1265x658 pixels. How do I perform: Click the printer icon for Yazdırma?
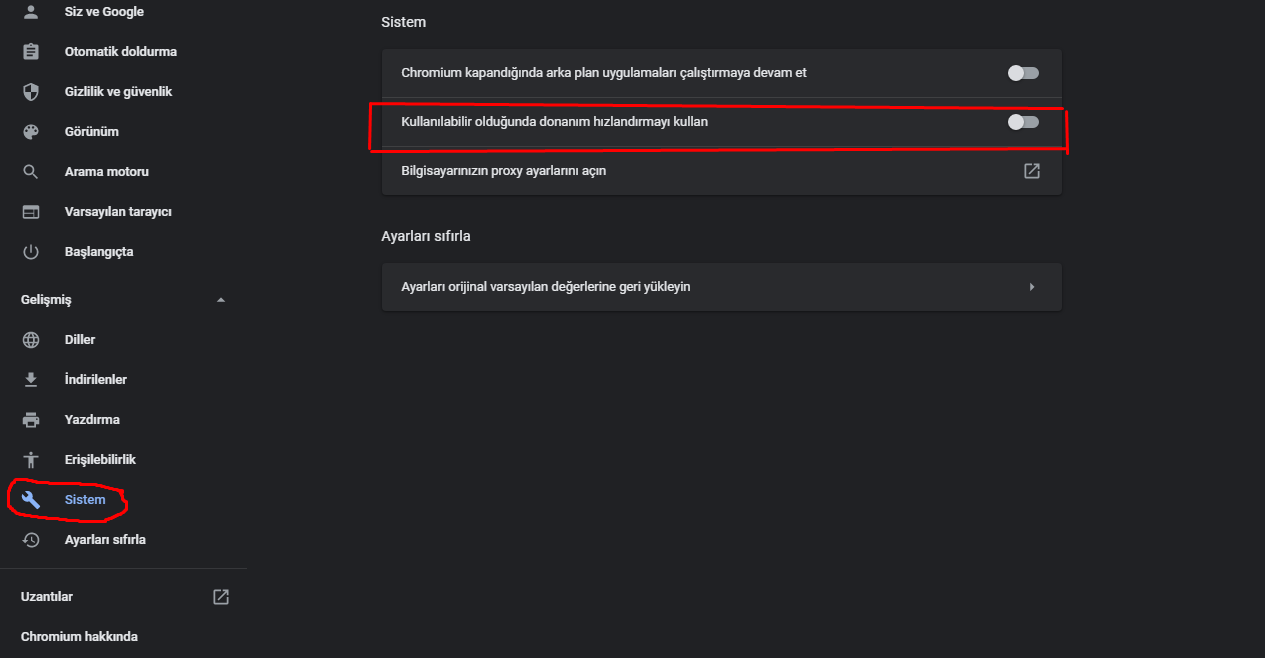tap(31, 420)
